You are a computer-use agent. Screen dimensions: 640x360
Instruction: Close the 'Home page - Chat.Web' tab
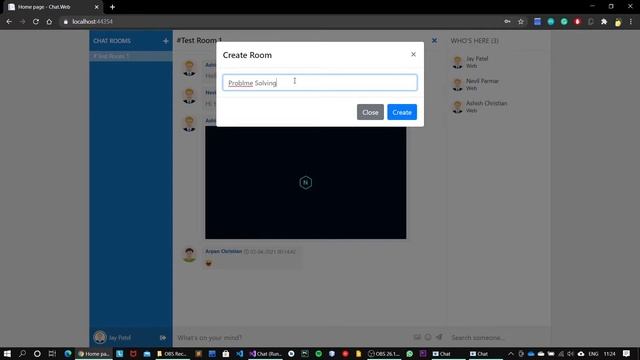coord(96,7)
